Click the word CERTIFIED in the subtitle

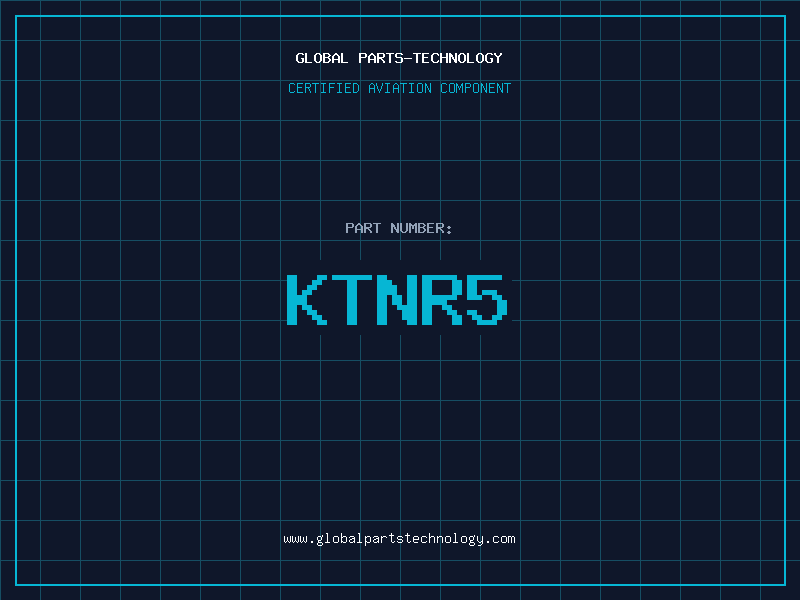(323, 88)
